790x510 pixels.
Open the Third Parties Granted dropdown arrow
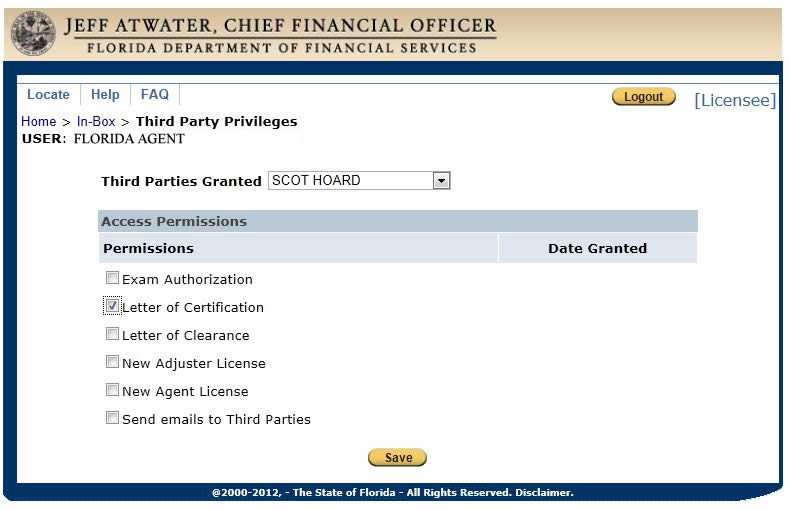point(441,180)
